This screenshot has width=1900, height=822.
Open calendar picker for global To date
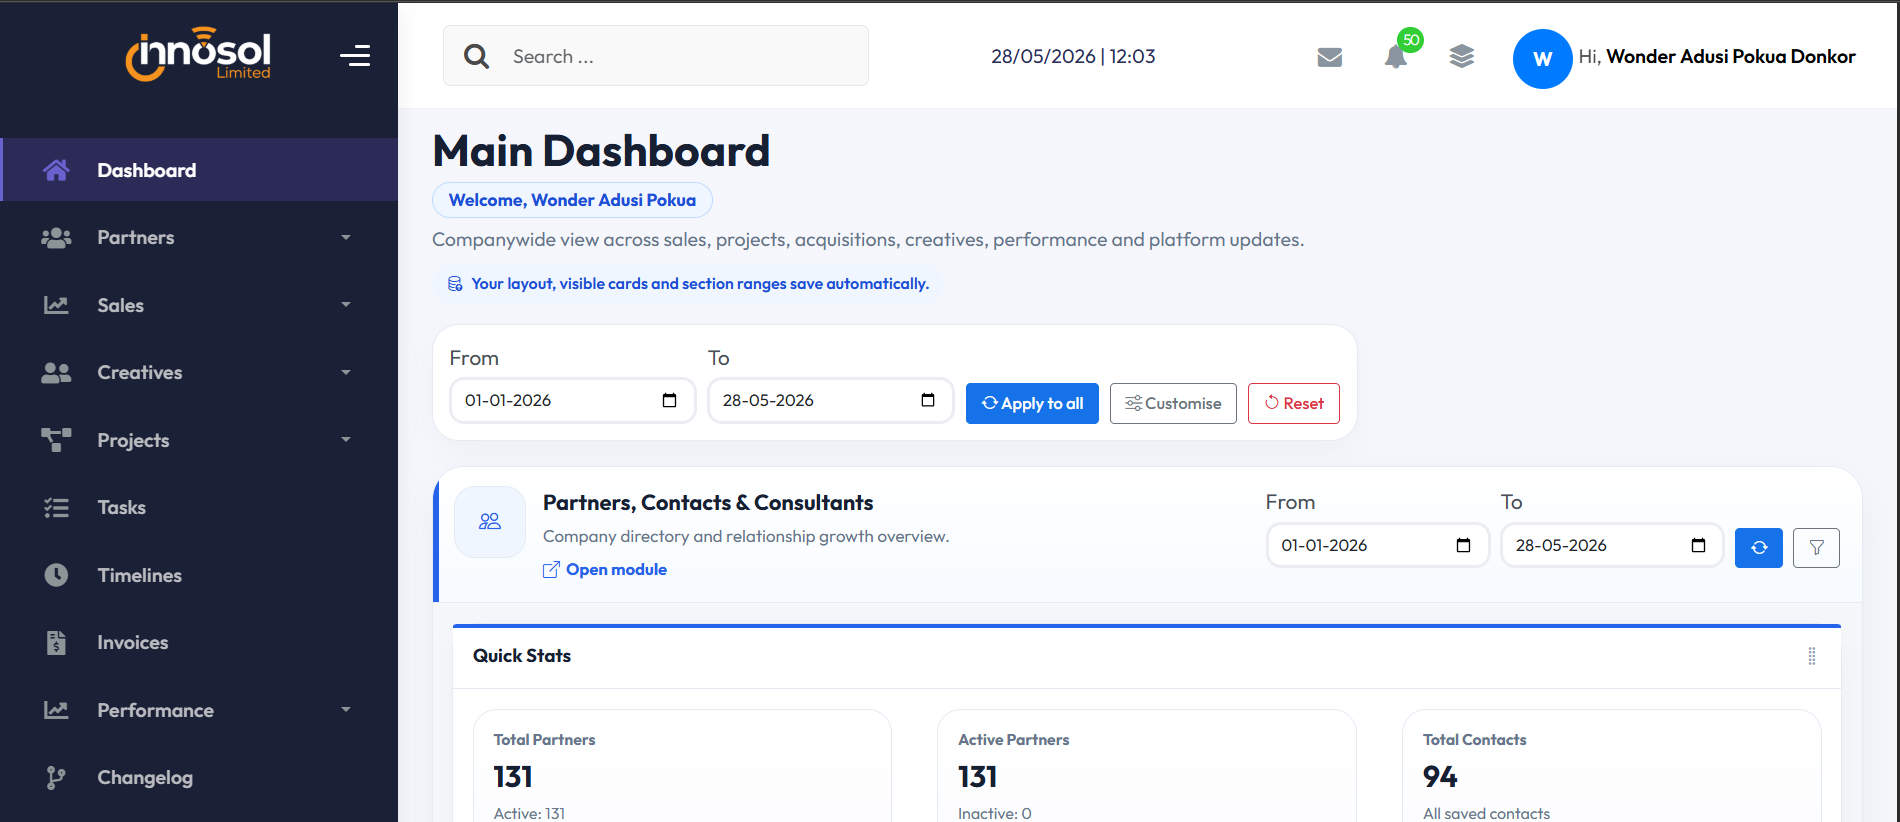coord(927,401)
